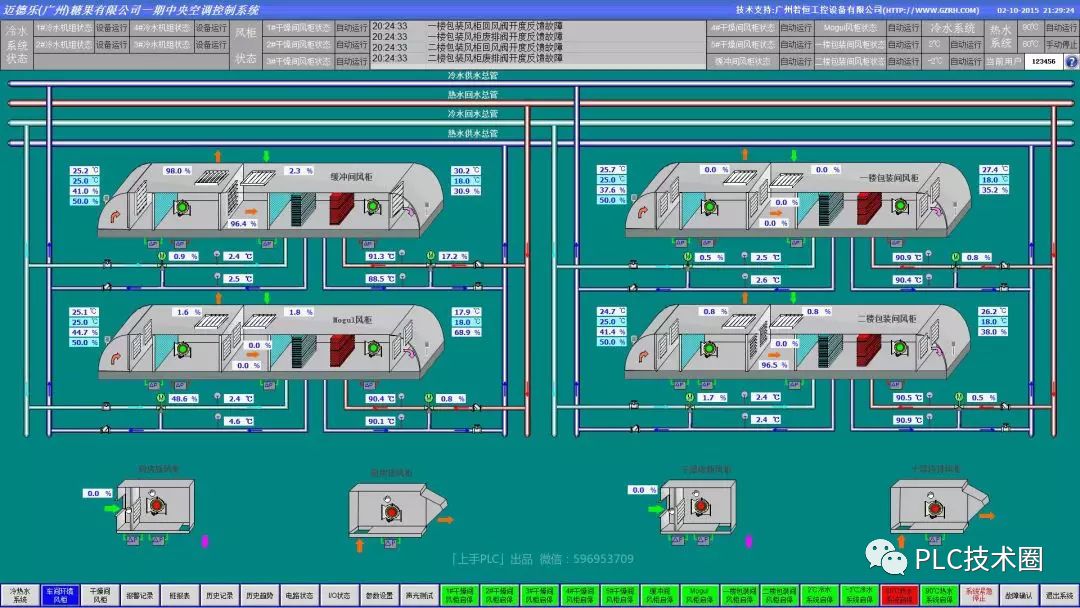Click the help question mark icon
This screenshot has height=608, width=1080.
point(1070,61)
